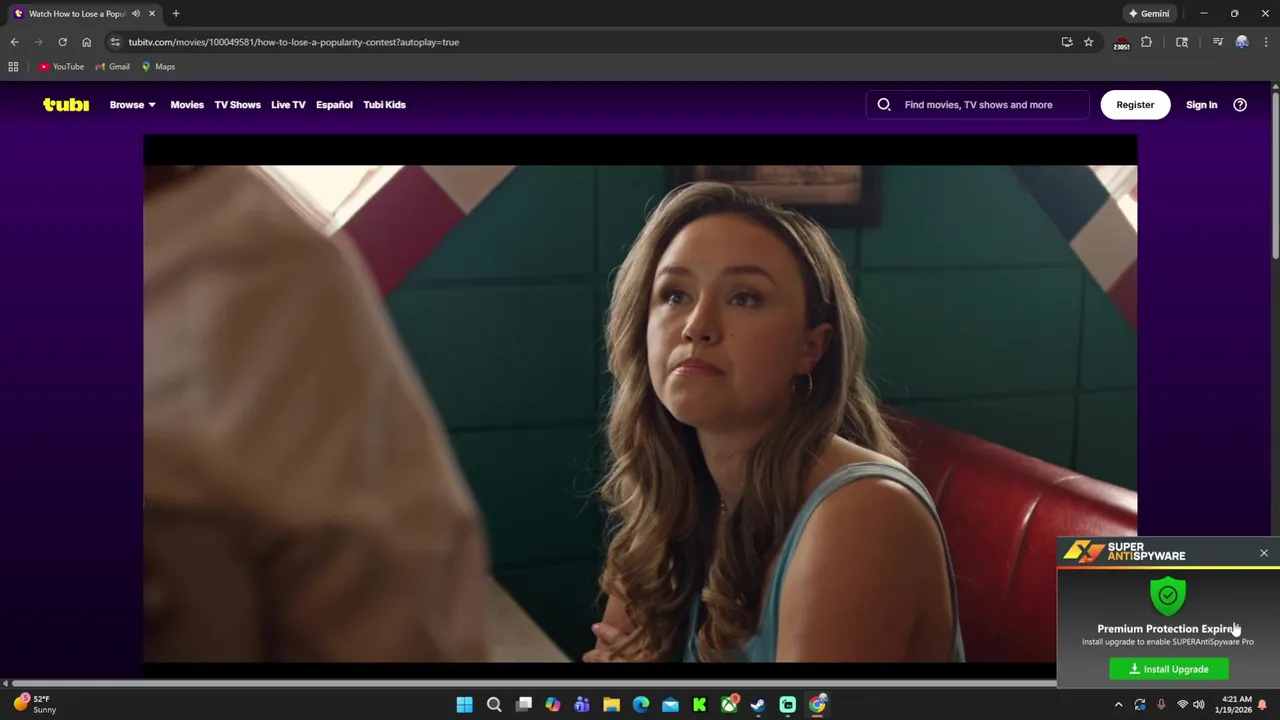Open taskbar Search
The height and width of the screenshot is (720, 1280).
click(x=494, y=704)
